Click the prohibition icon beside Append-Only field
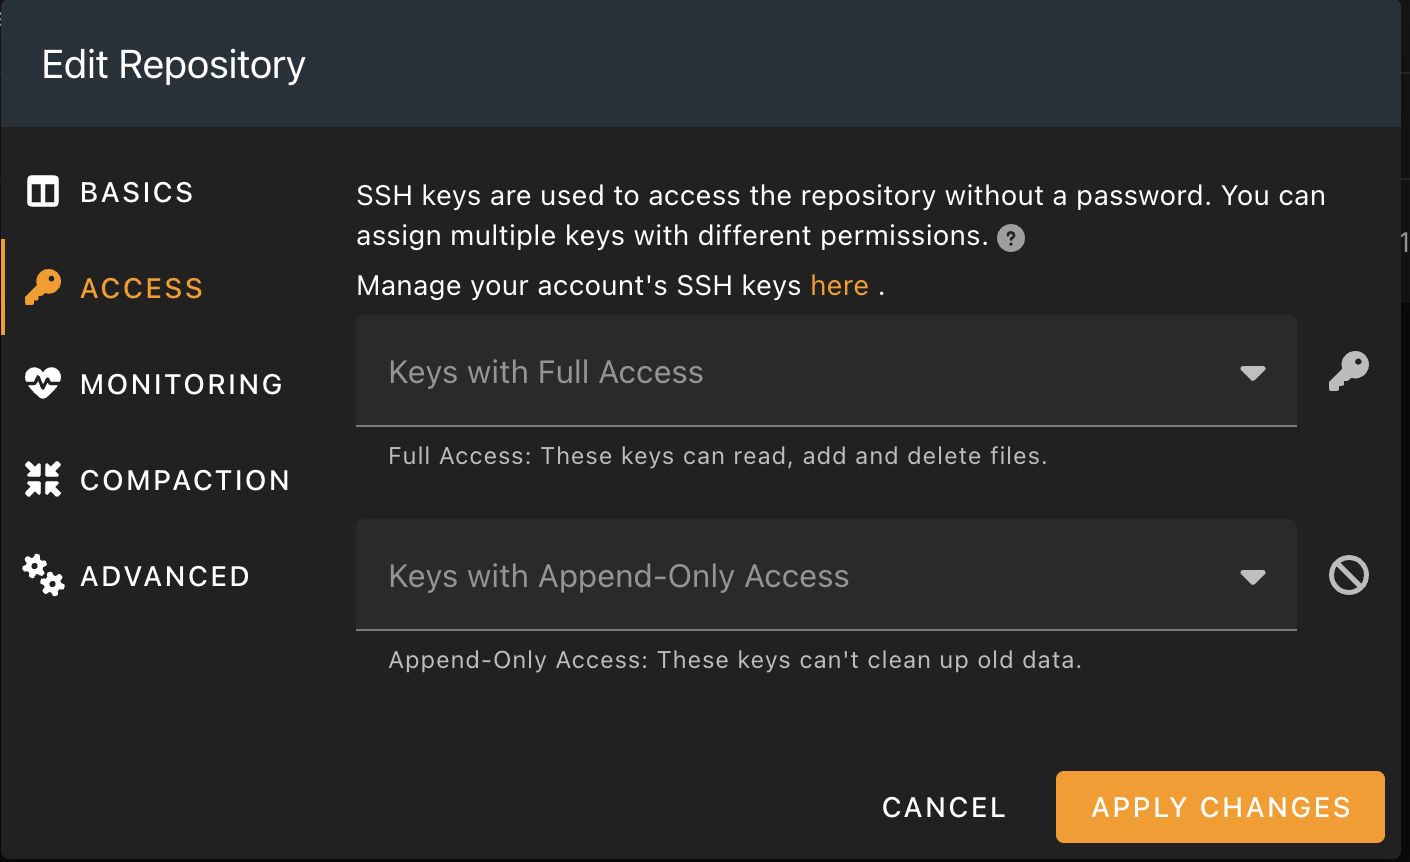This screenshot has height=862, width=1410. [x=1348, y=575]
